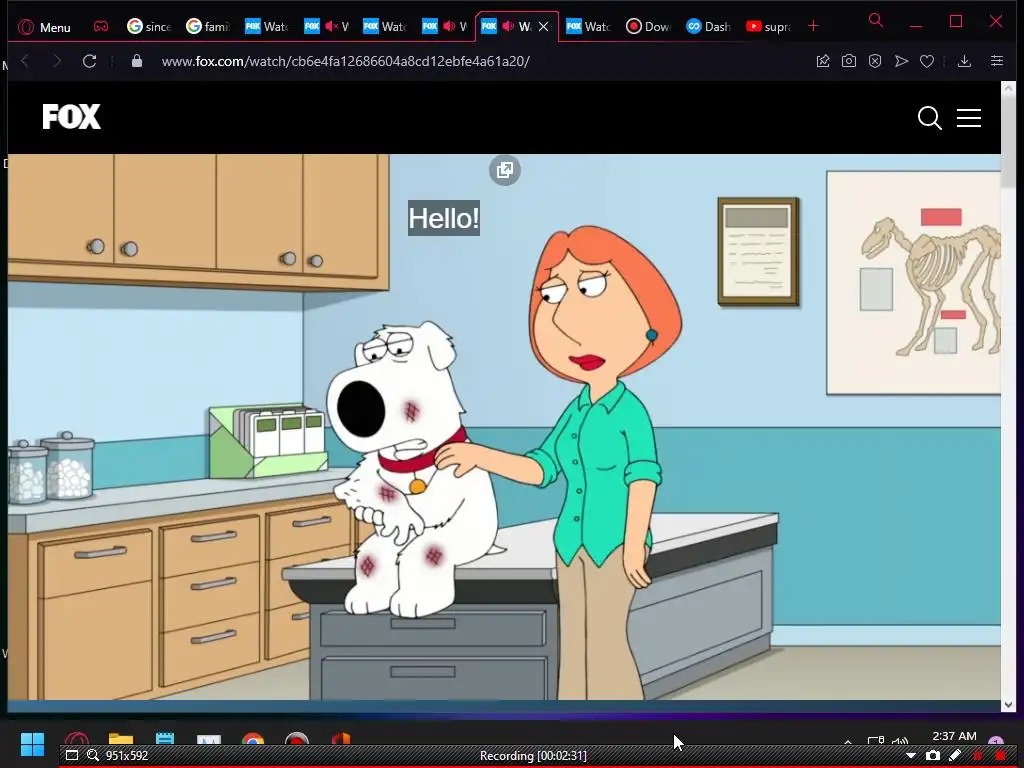Go back to the previous page

click(x=25, y=61)
